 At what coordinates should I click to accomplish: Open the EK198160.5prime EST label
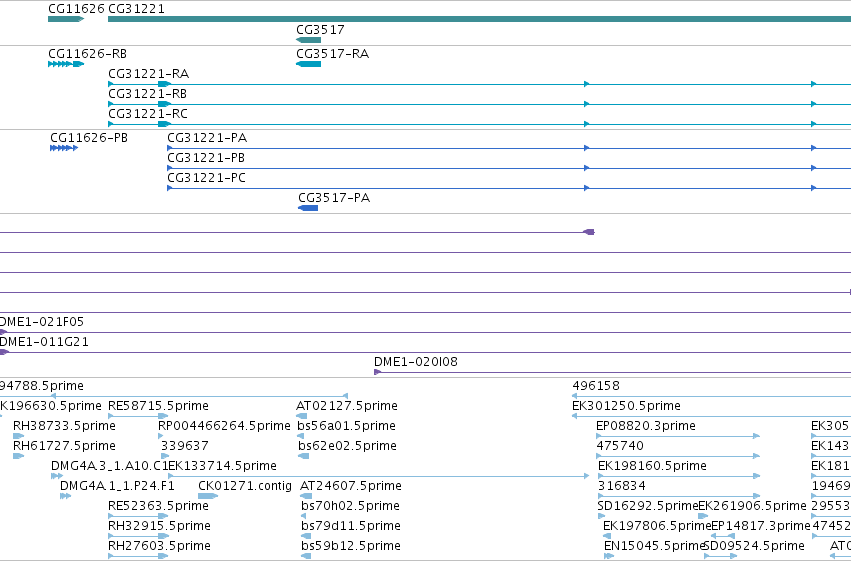pos(652,466)
